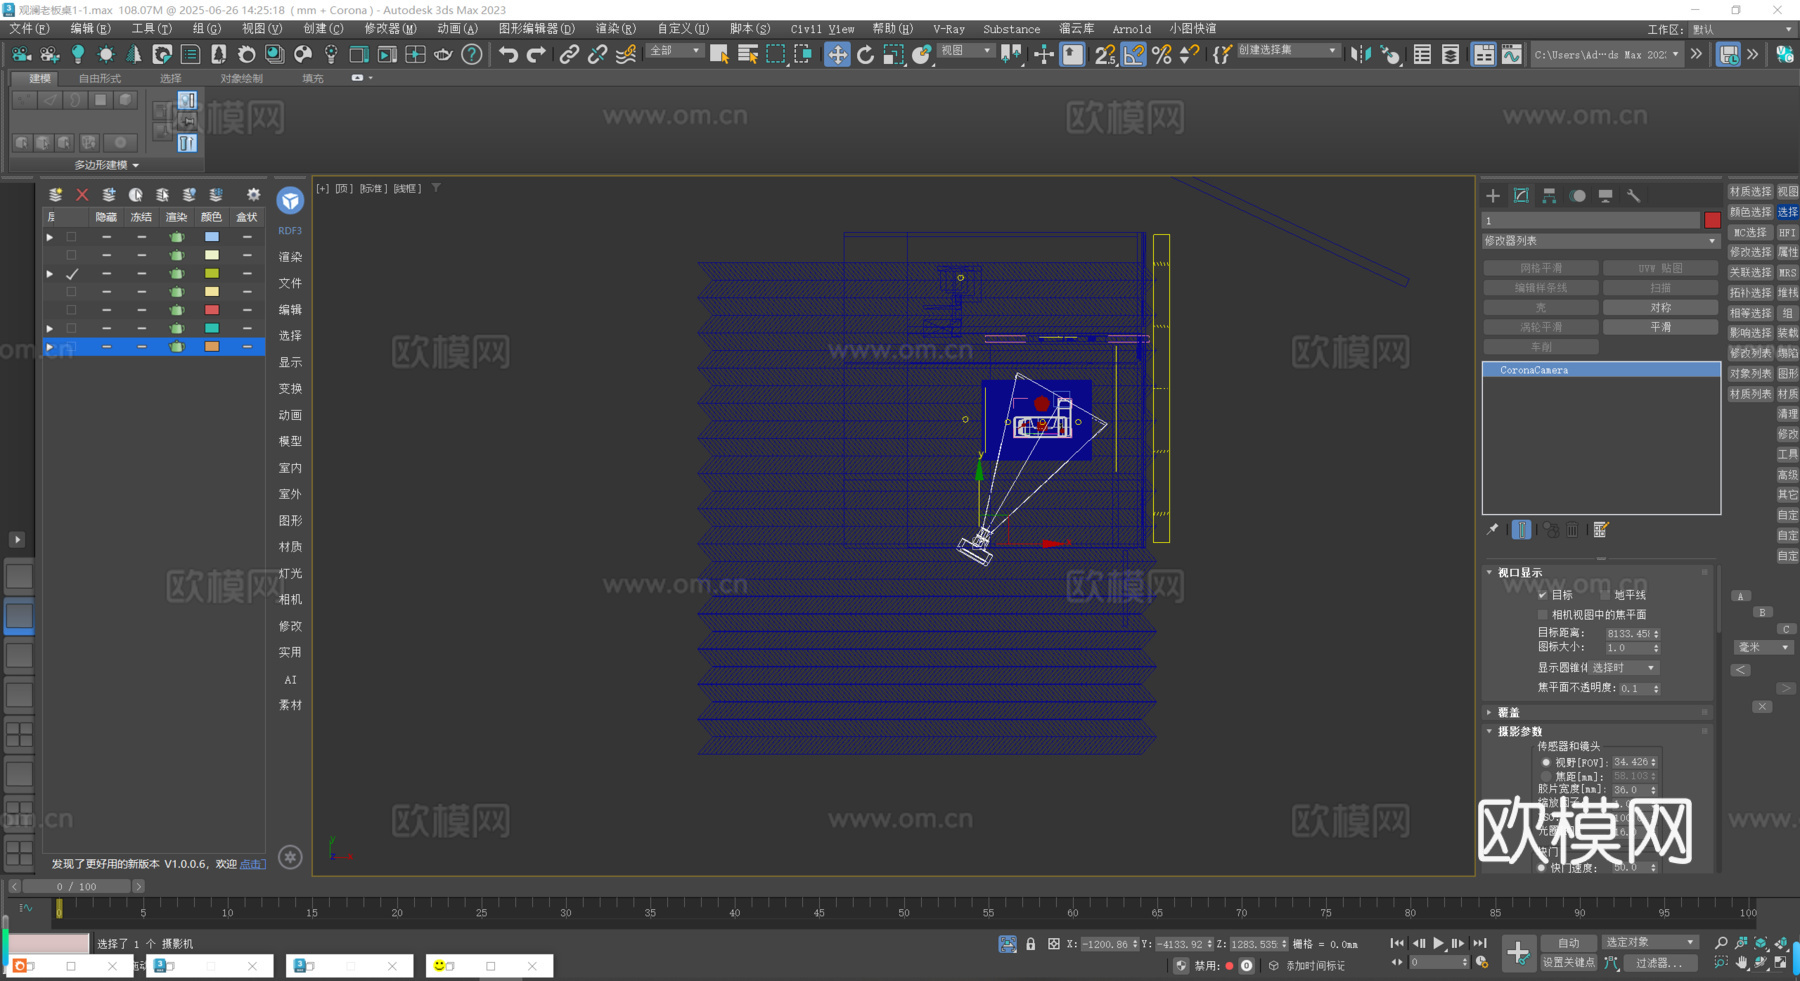Screen dimensions: 1800x981
Task: Toggle selection lock padlock in status bar
Action: tap(1031, 944)
